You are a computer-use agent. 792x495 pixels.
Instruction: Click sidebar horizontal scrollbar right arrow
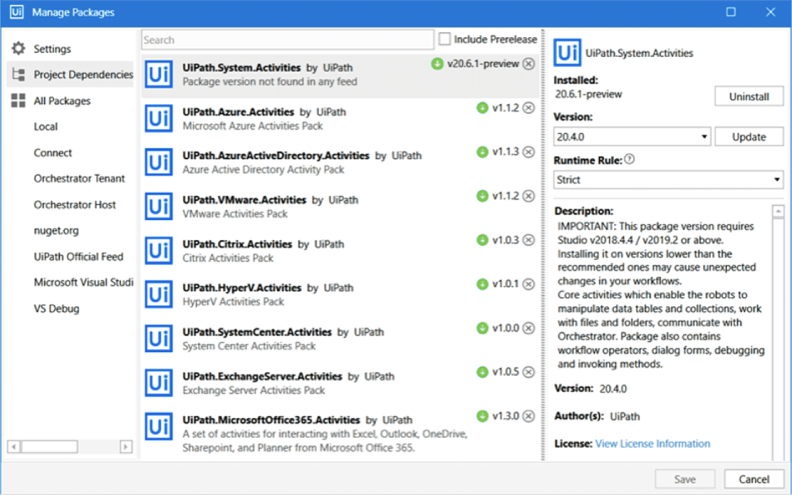126,447
